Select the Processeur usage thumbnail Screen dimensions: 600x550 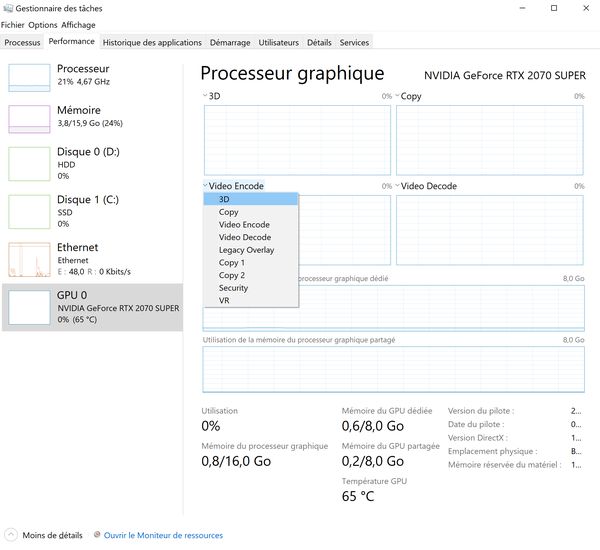pos(29,78)
